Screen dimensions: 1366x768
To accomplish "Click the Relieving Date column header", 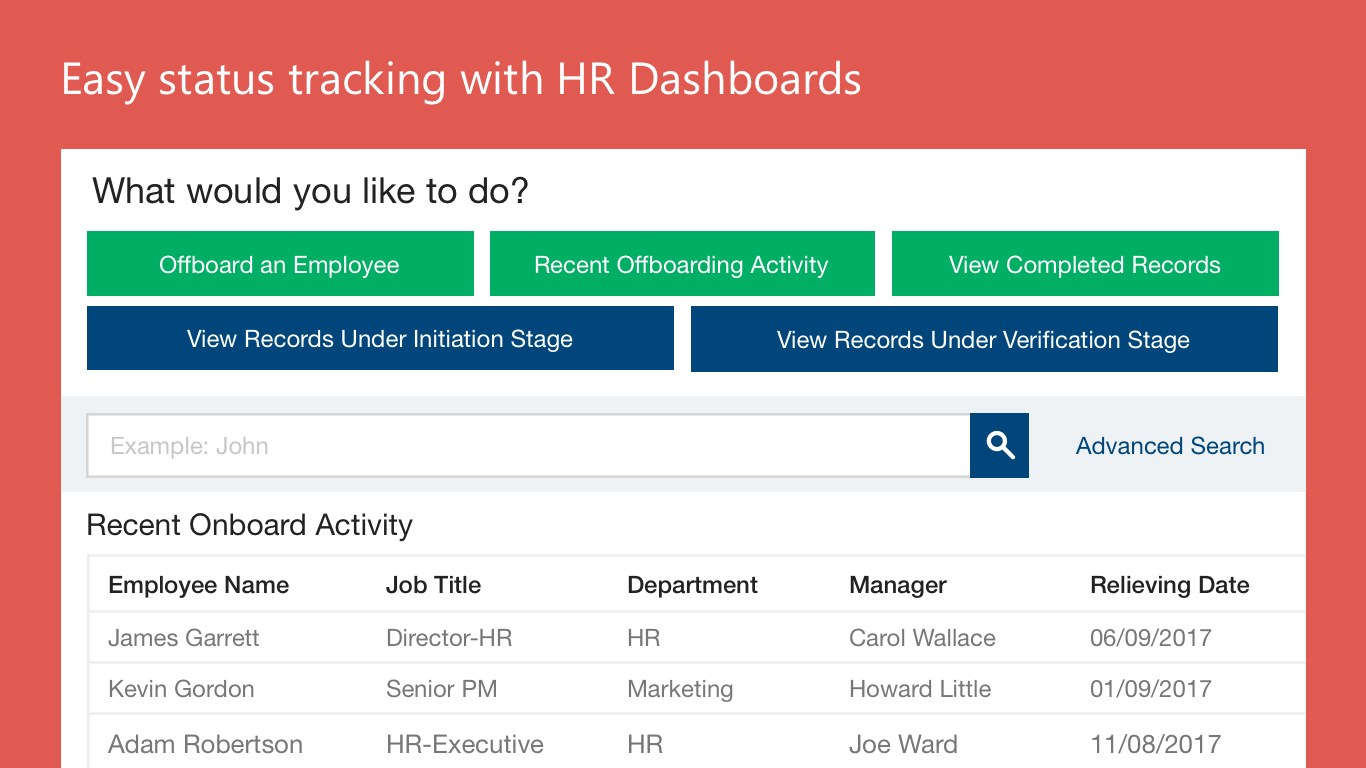I will pos(1169,585).
